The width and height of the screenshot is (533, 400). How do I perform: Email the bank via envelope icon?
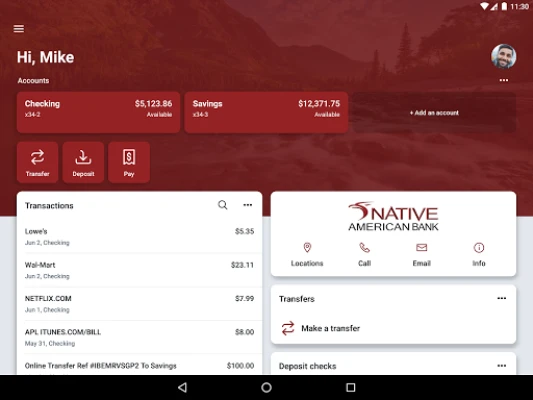(422, 248)
